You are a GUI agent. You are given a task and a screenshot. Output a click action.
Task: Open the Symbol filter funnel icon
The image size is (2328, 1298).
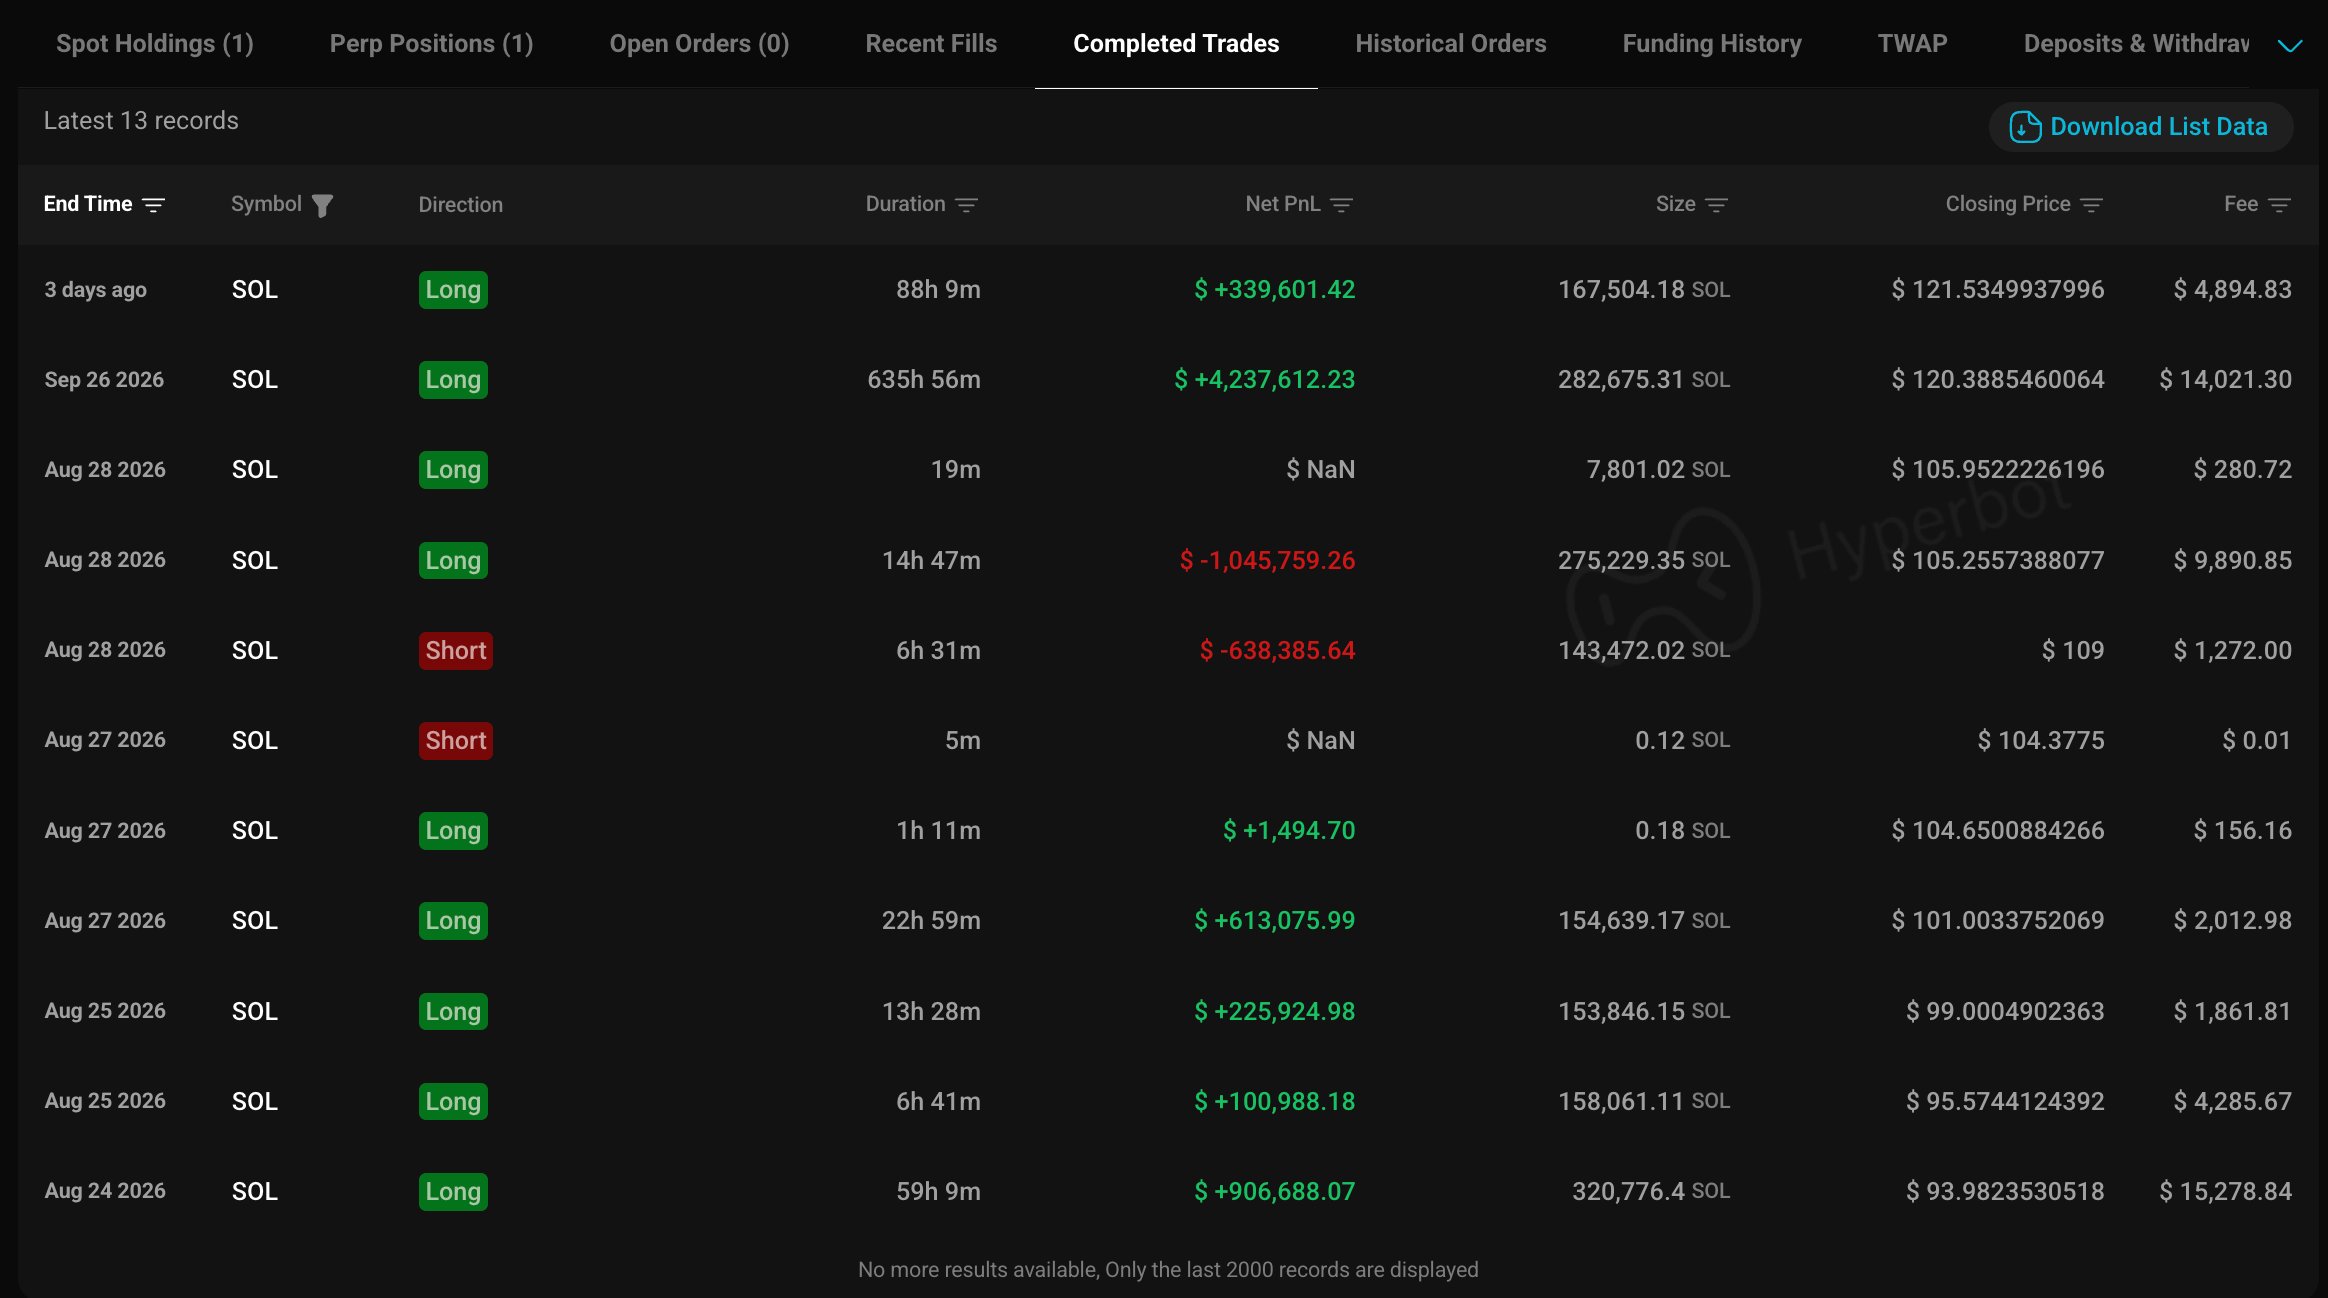point(322,205)
